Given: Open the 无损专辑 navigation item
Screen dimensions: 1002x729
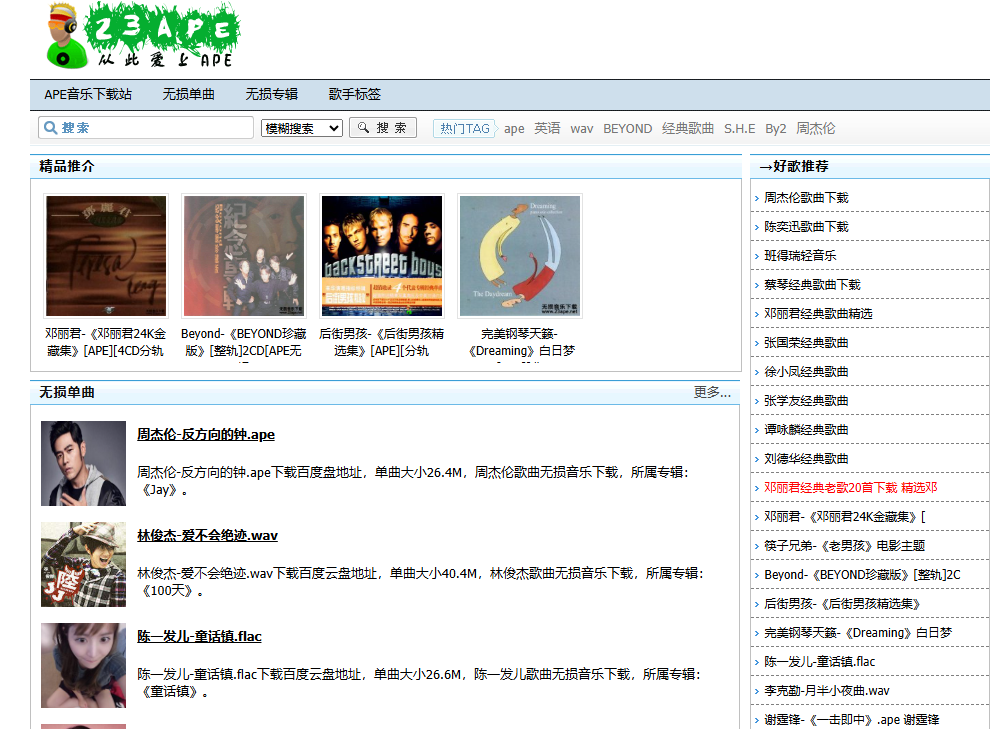Looking at the screenshot, I should 271,94.
